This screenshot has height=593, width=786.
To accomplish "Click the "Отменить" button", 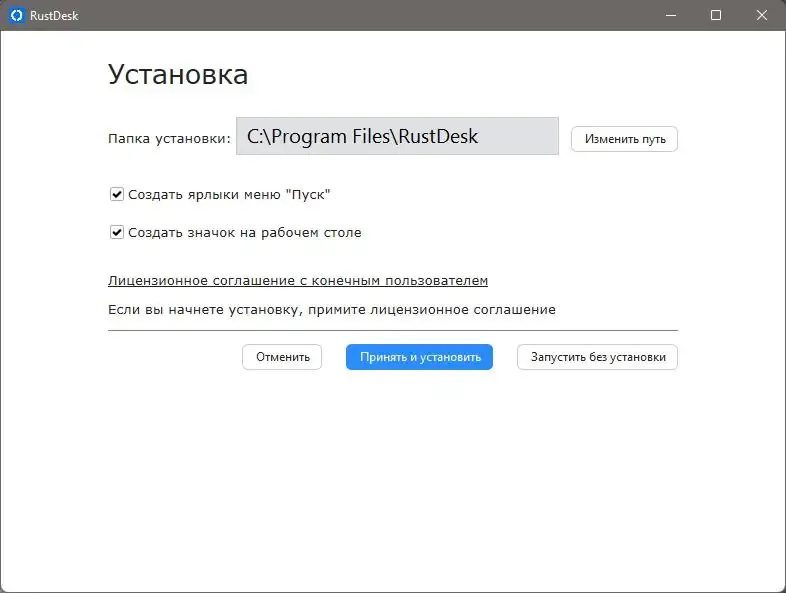I will pos(282,357).
